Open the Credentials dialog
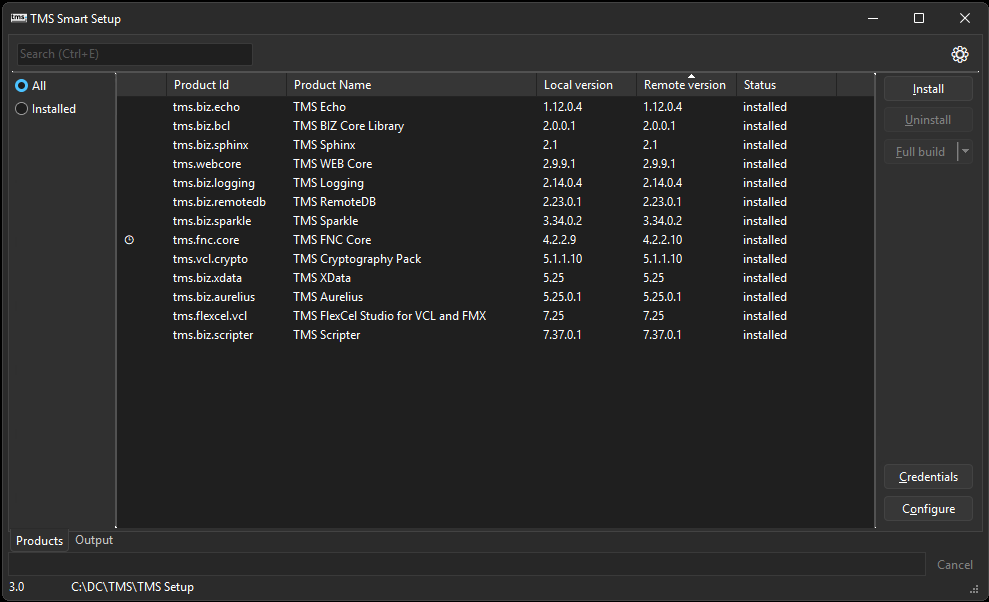Image resolution: width=989 pixels, height=602 pixels. 928,477
